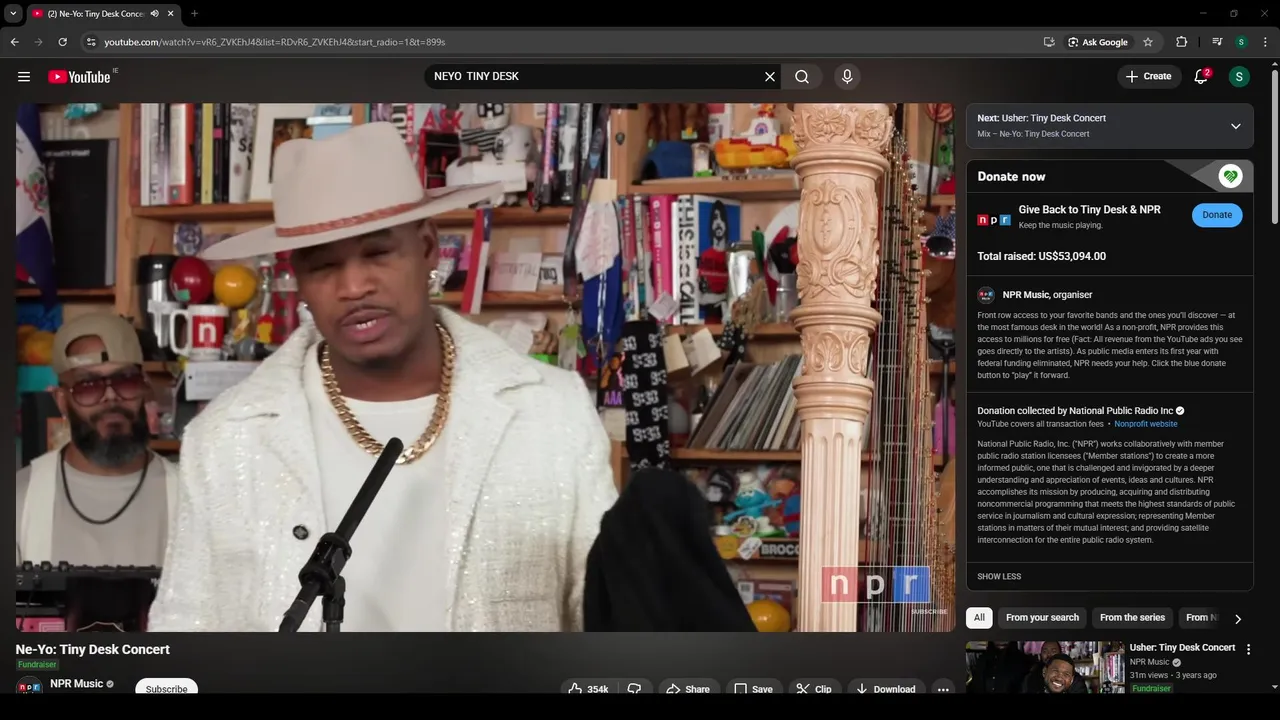The width and height of the screenshot is (1280, 720).
Task: Click Donation collected by National Public Radio
Action: pos(1076,411)
